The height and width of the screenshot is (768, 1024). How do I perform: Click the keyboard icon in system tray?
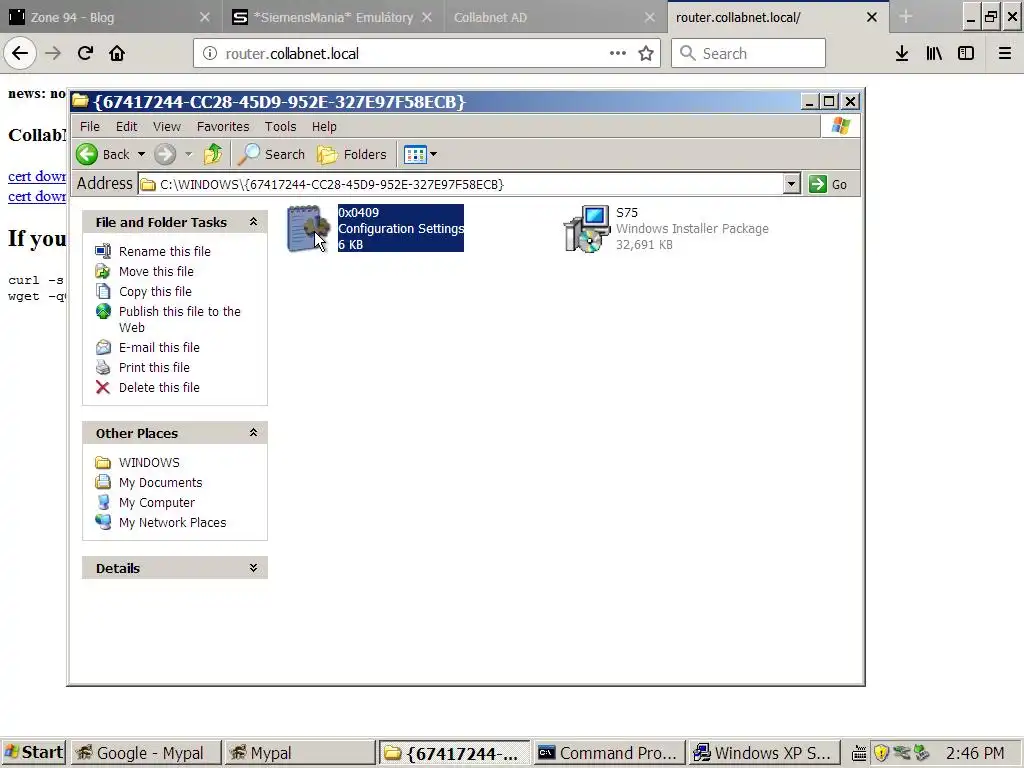[859, 754]
